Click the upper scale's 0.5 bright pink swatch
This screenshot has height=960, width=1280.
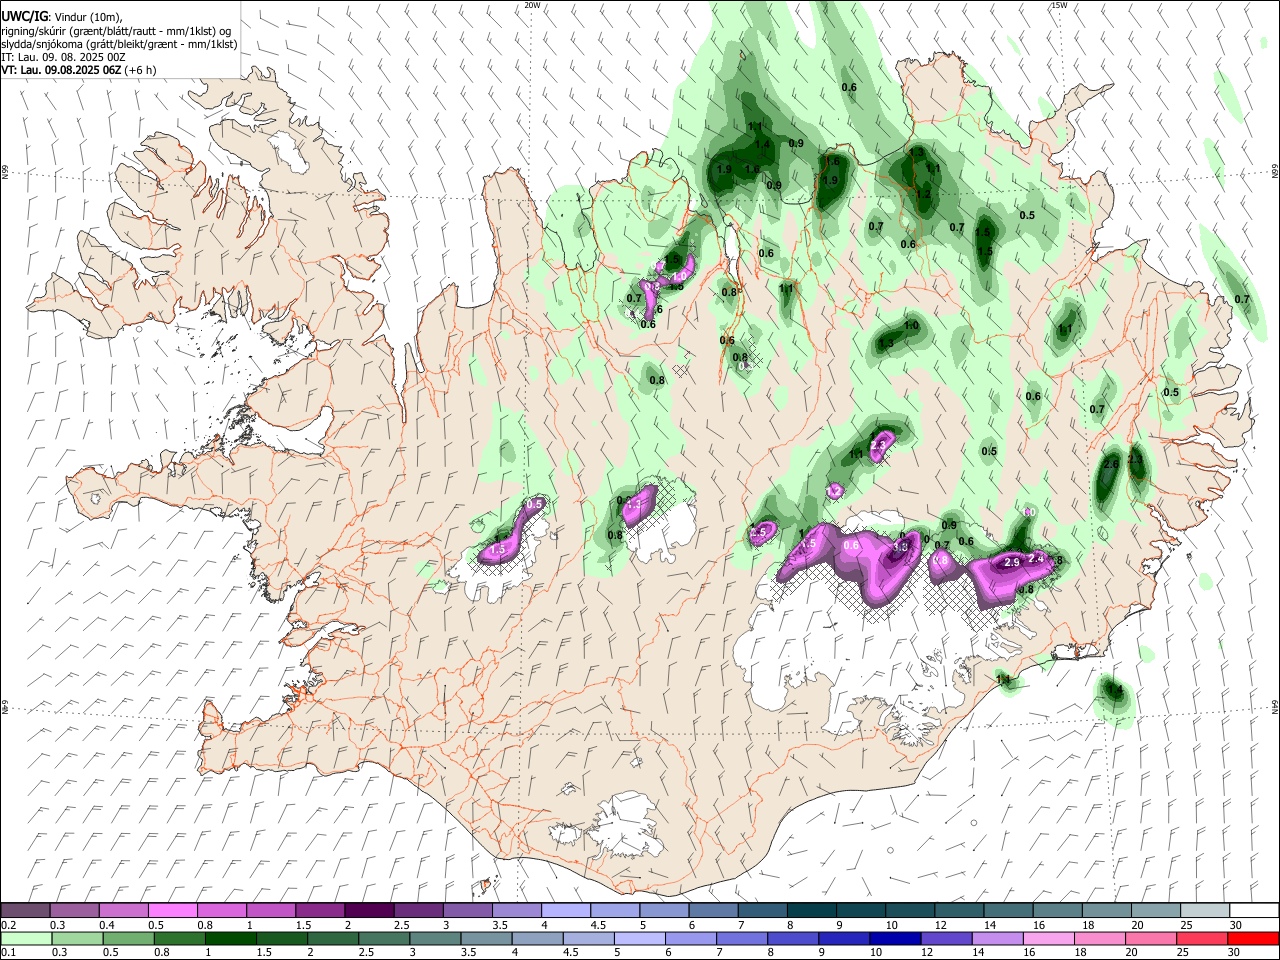coord(173,911)
